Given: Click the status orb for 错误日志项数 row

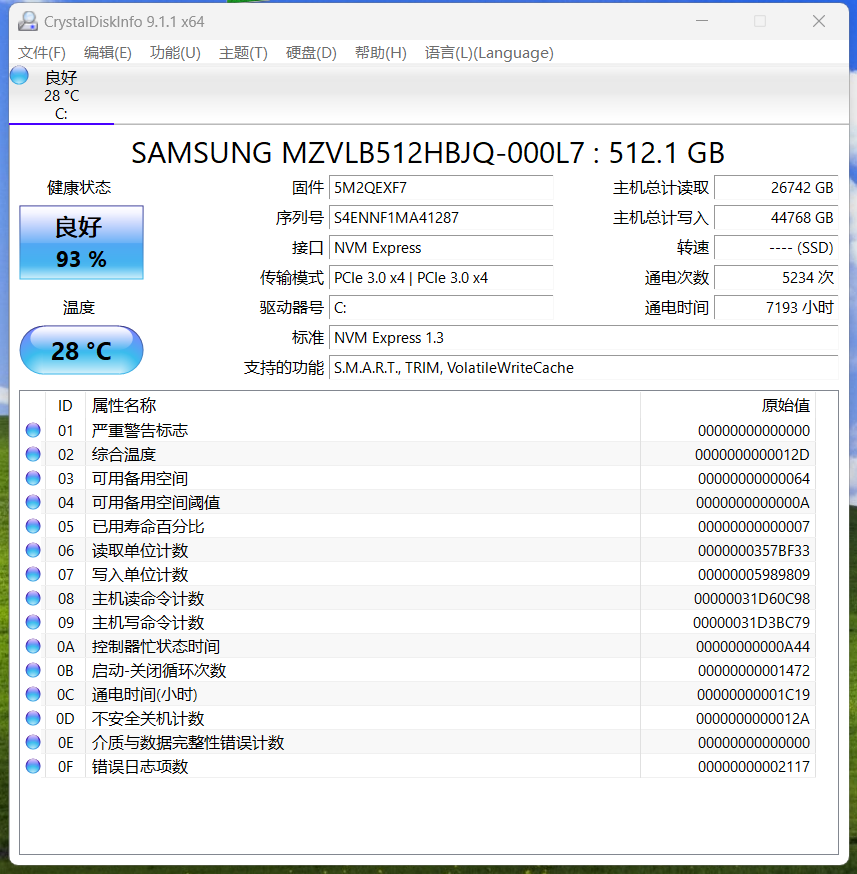Looking at the screenshot, I should [x=34, y=767].
